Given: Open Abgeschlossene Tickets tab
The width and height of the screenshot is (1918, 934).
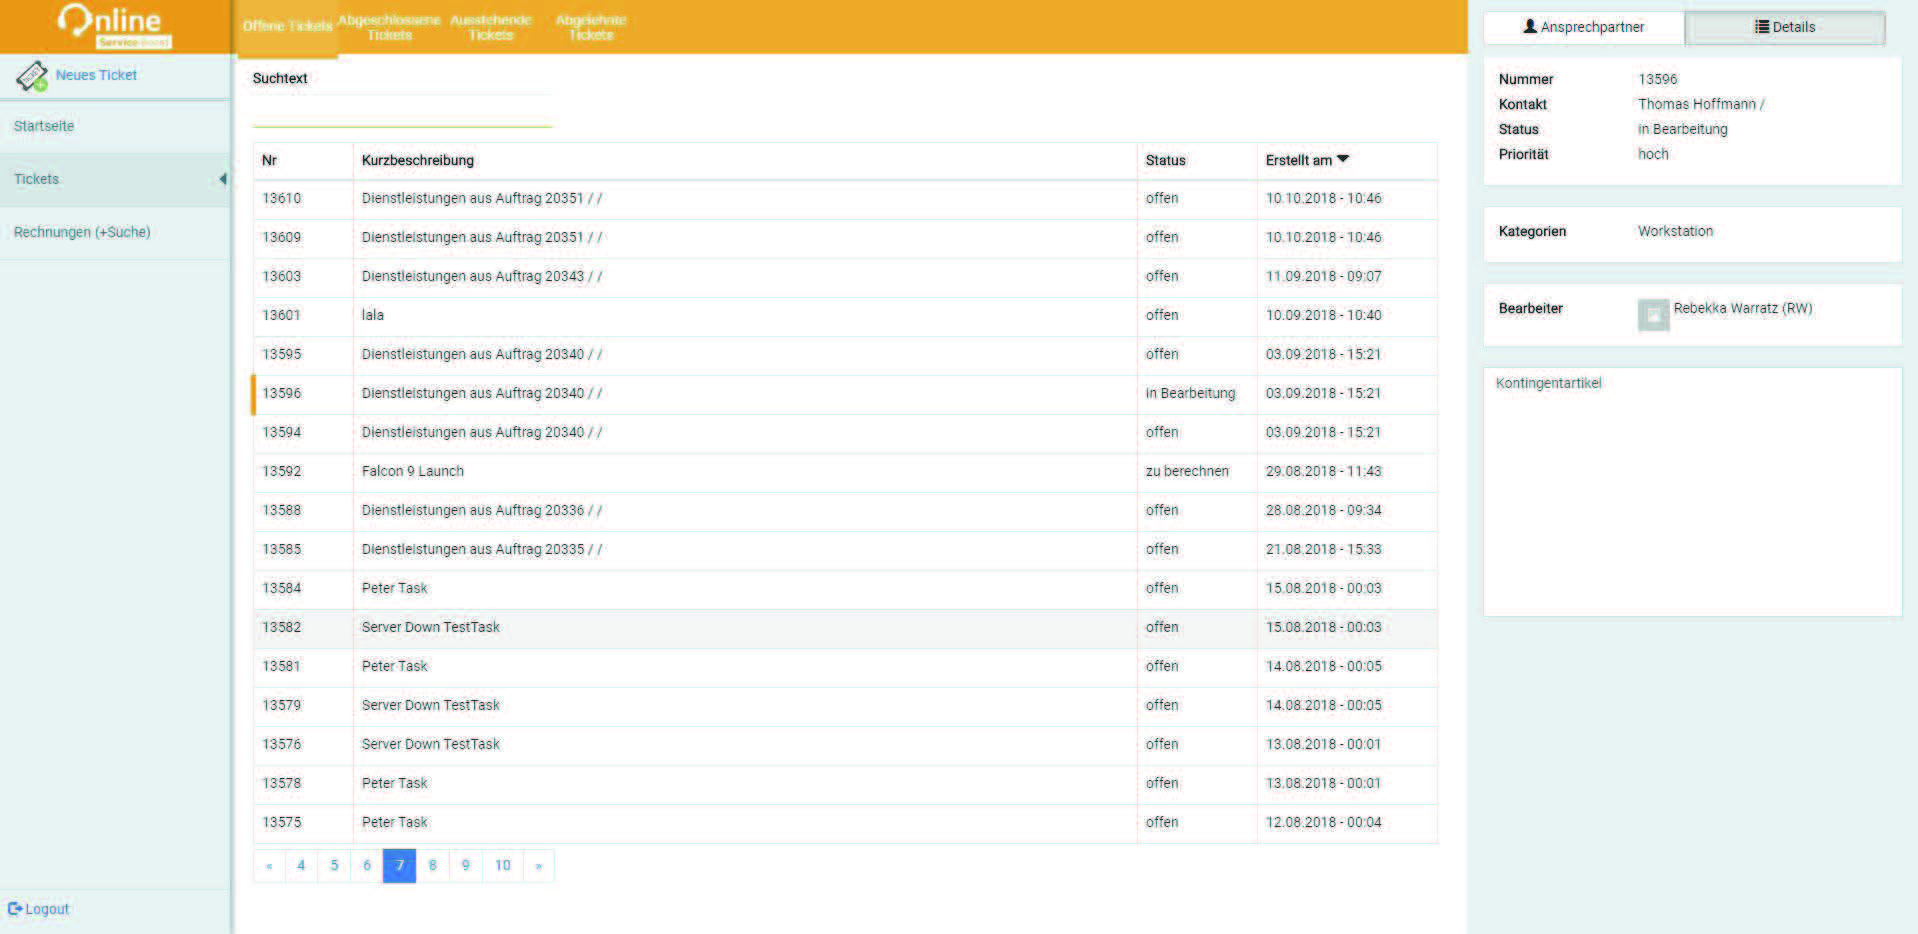Looking at the screenshot, I should (389, 27).
